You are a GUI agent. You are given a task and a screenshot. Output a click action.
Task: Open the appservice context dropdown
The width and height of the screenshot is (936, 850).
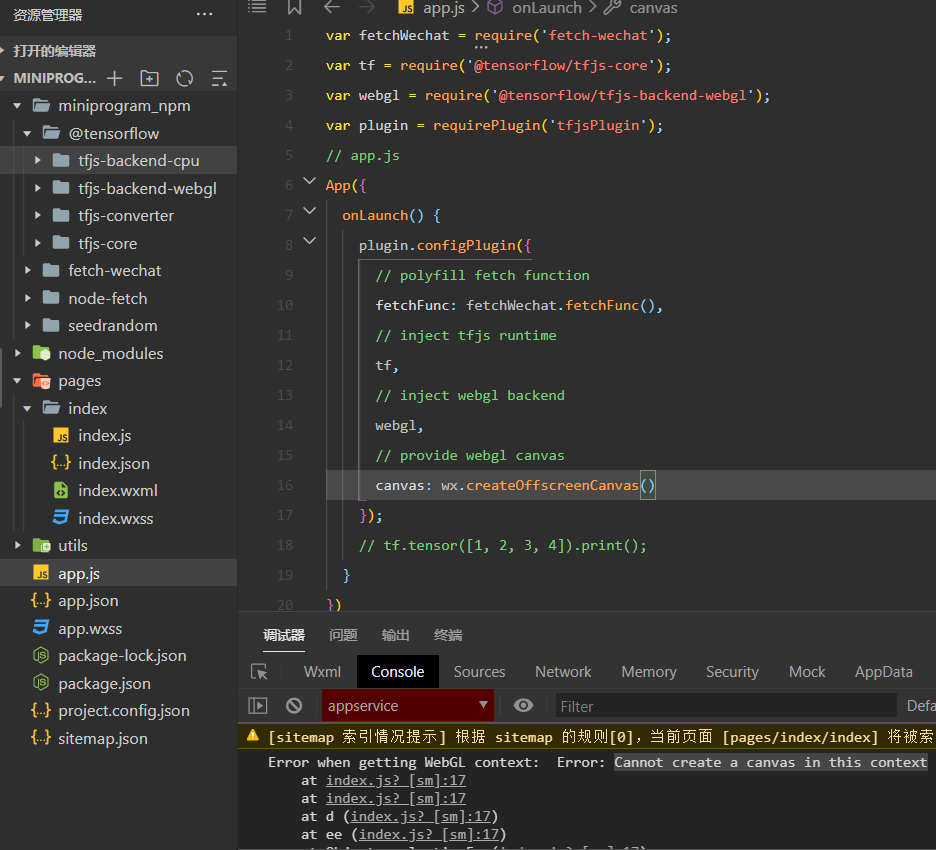(x=408, y=706)
